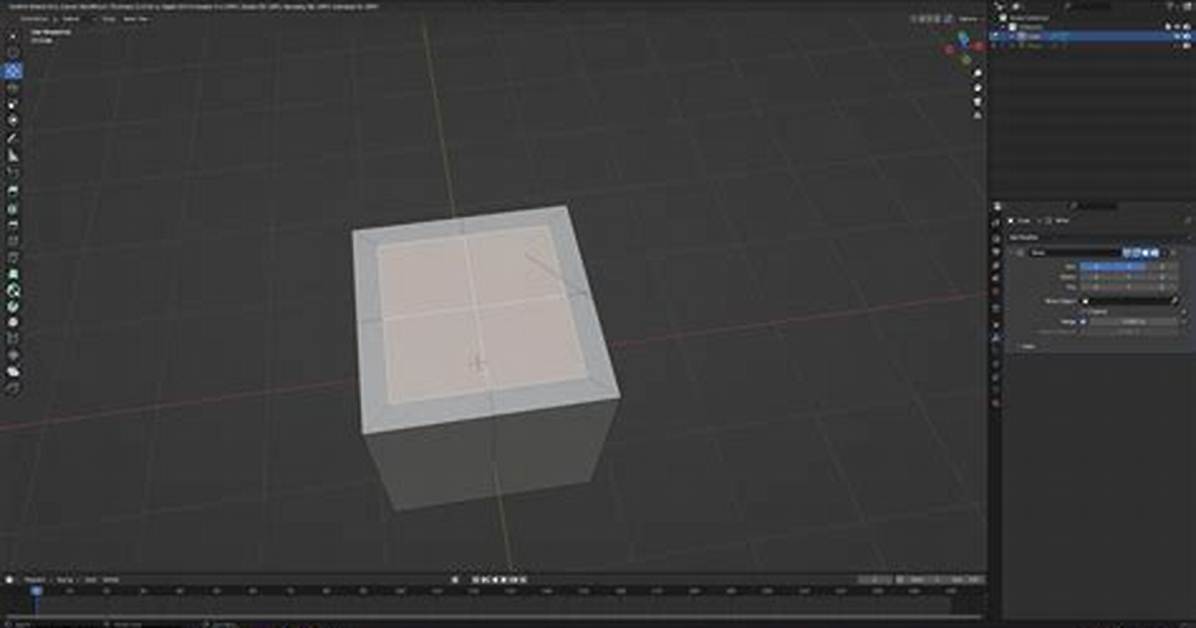Screen dimensions: 1196x628
Task: Open the Output properties tab
Action: [x=995, y=252]
